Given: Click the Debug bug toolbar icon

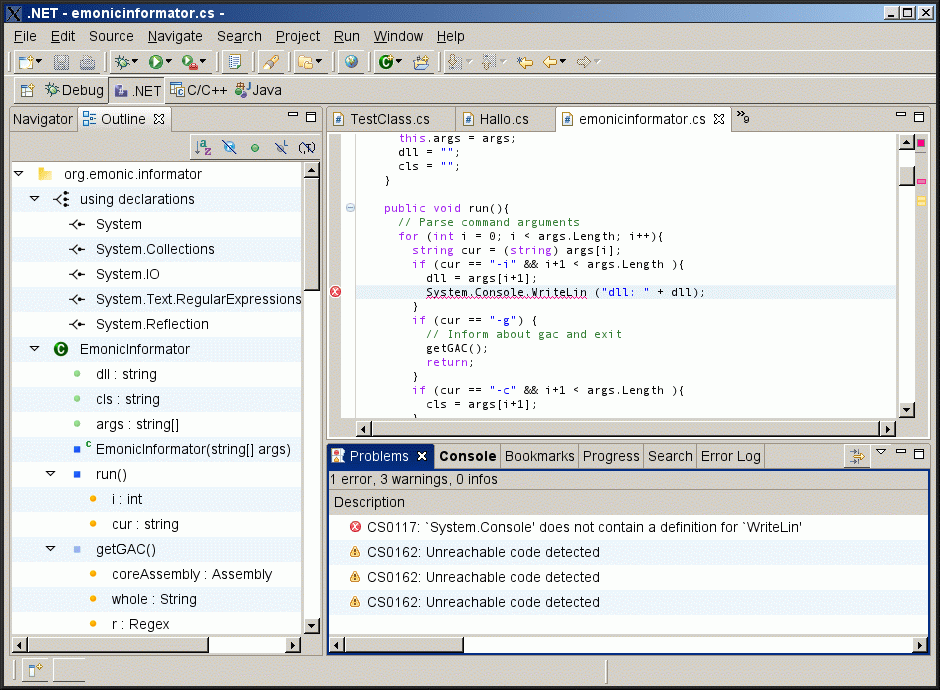Looking at the screenshot, I should point(122,62).
